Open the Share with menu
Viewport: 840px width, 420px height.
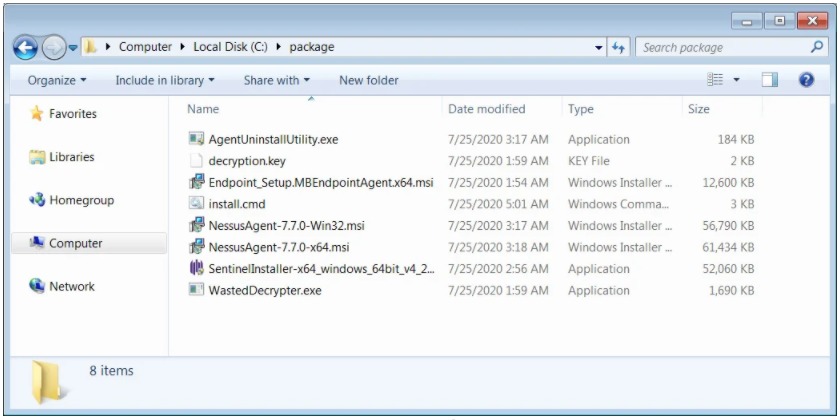276,80
